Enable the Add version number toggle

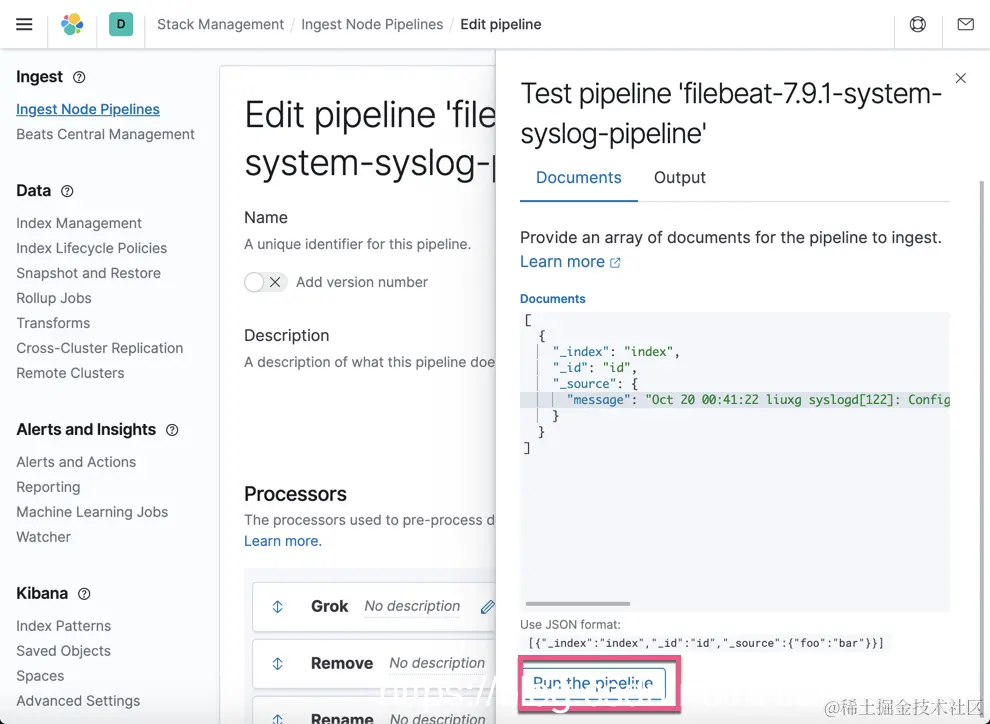(x=266, y=282)
